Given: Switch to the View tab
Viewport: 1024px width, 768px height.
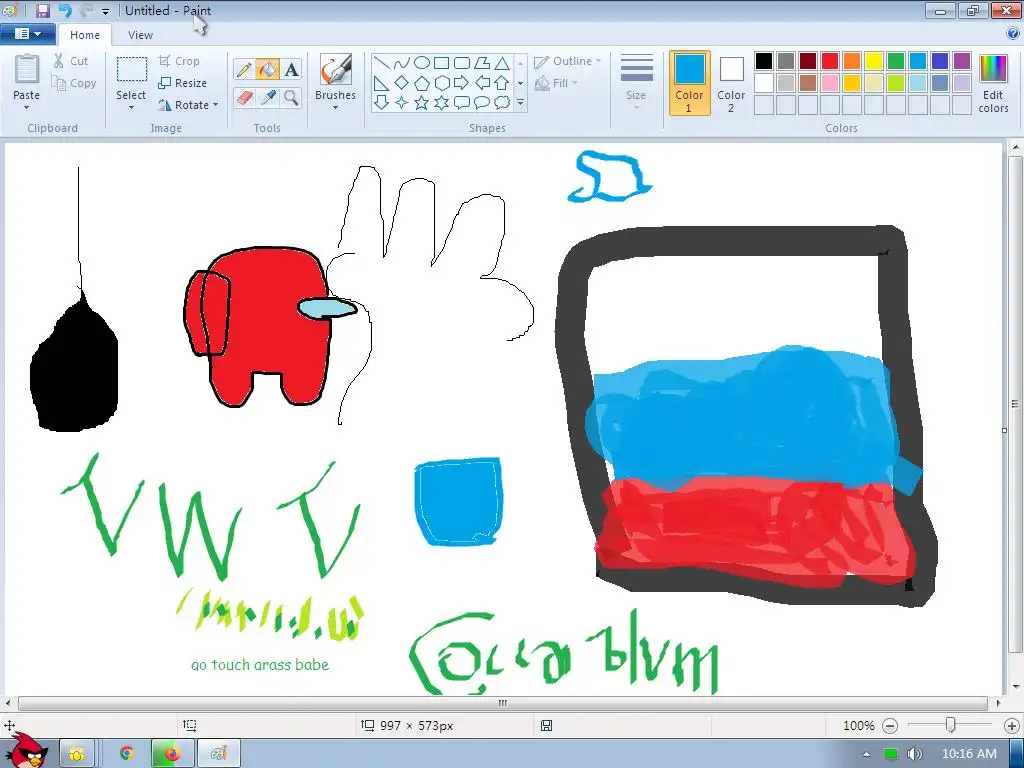Looking at the screenshot, I should point(140,35).
